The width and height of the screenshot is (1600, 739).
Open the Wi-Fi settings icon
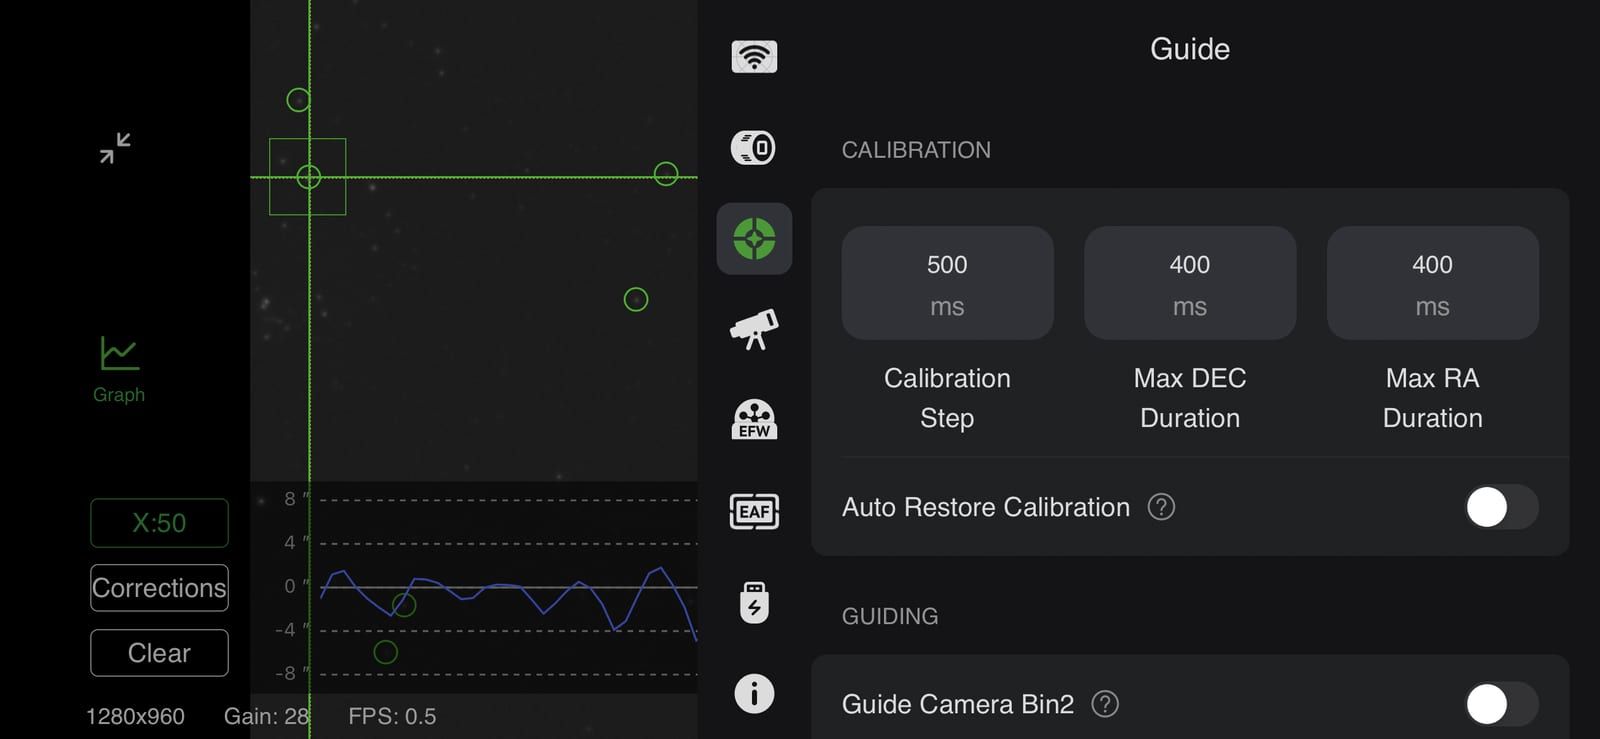[754, 57]
